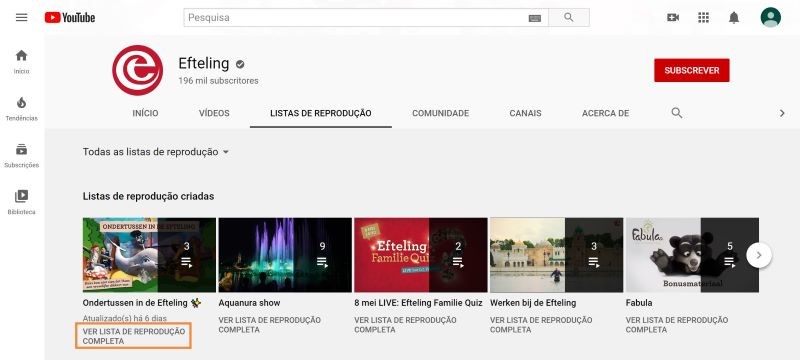Click the verified badge next to Efteling
800x360 pixels.
[240, 64]
